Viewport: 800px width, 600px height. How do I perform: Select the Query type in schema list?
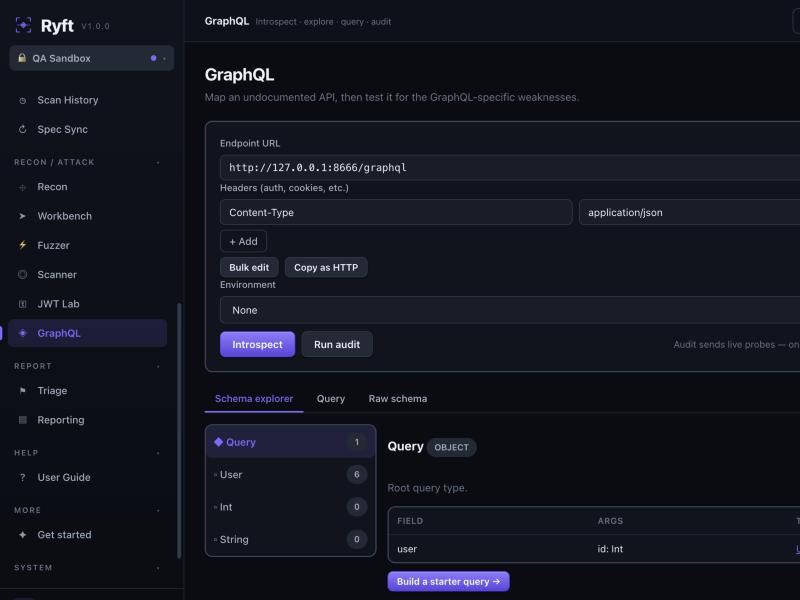click(290, 442)
